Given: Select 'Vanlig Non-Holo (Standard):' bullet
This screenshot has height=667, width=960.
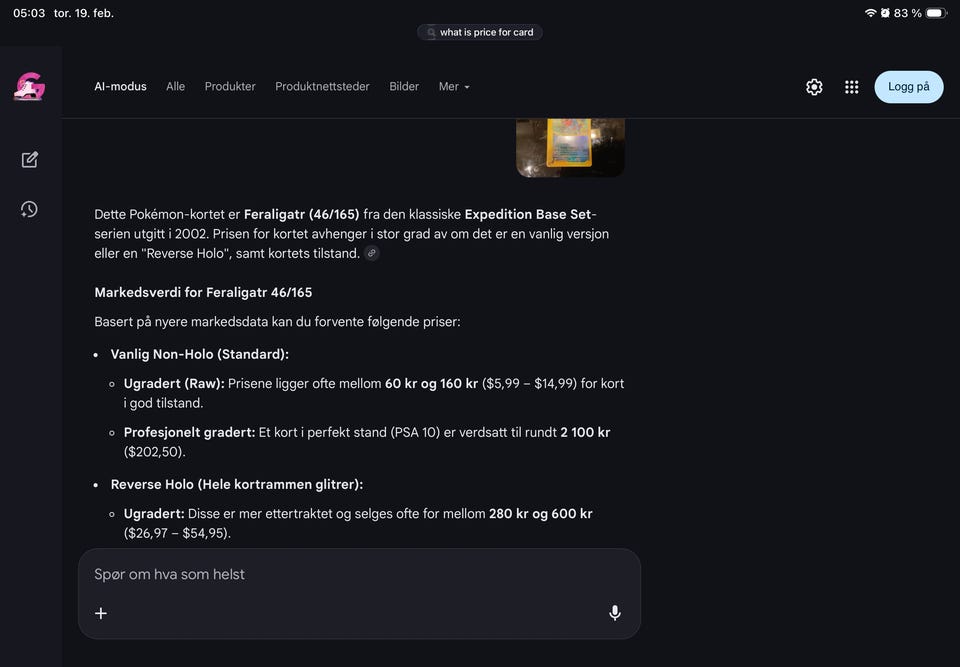Looking at the screenshot, I should (x=200, y=354).
